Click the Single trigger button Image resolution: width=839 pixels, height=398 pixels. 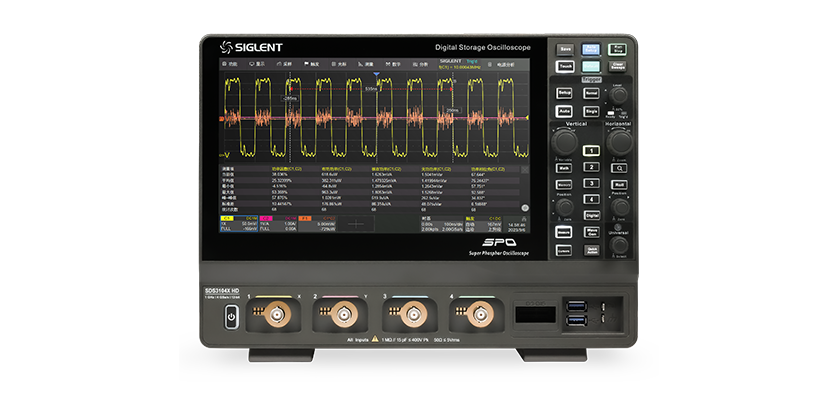(591, 111)
